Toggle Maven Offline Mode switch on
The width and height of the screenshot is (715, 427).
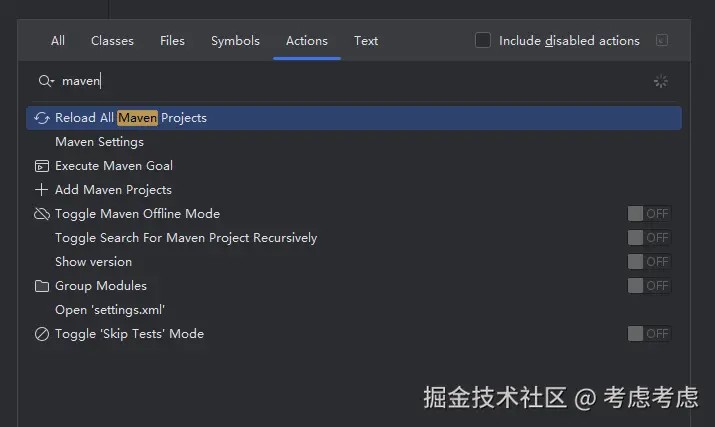click(648, 214)
